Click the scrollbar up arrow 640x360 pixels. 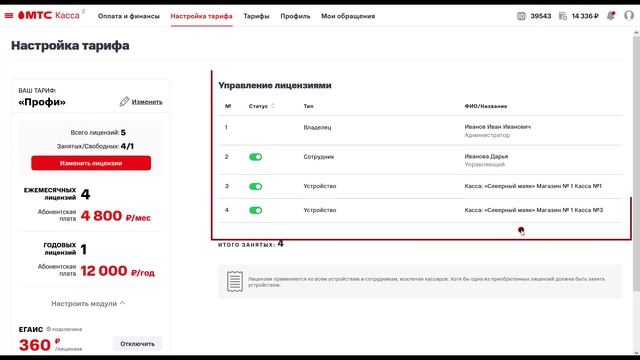[x=636, y=32]
